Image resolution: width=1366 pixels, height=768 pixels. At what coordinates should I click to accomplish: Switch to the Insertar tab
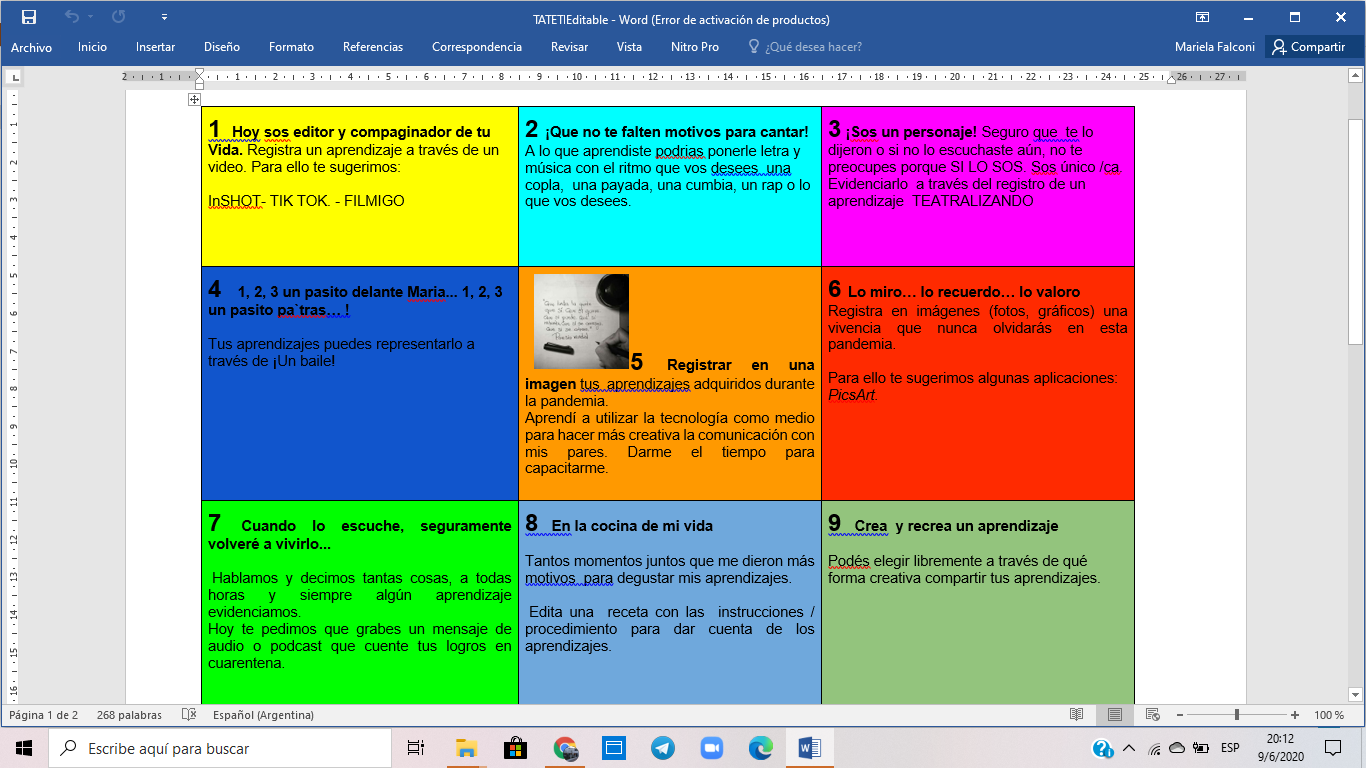pos(155,47)
